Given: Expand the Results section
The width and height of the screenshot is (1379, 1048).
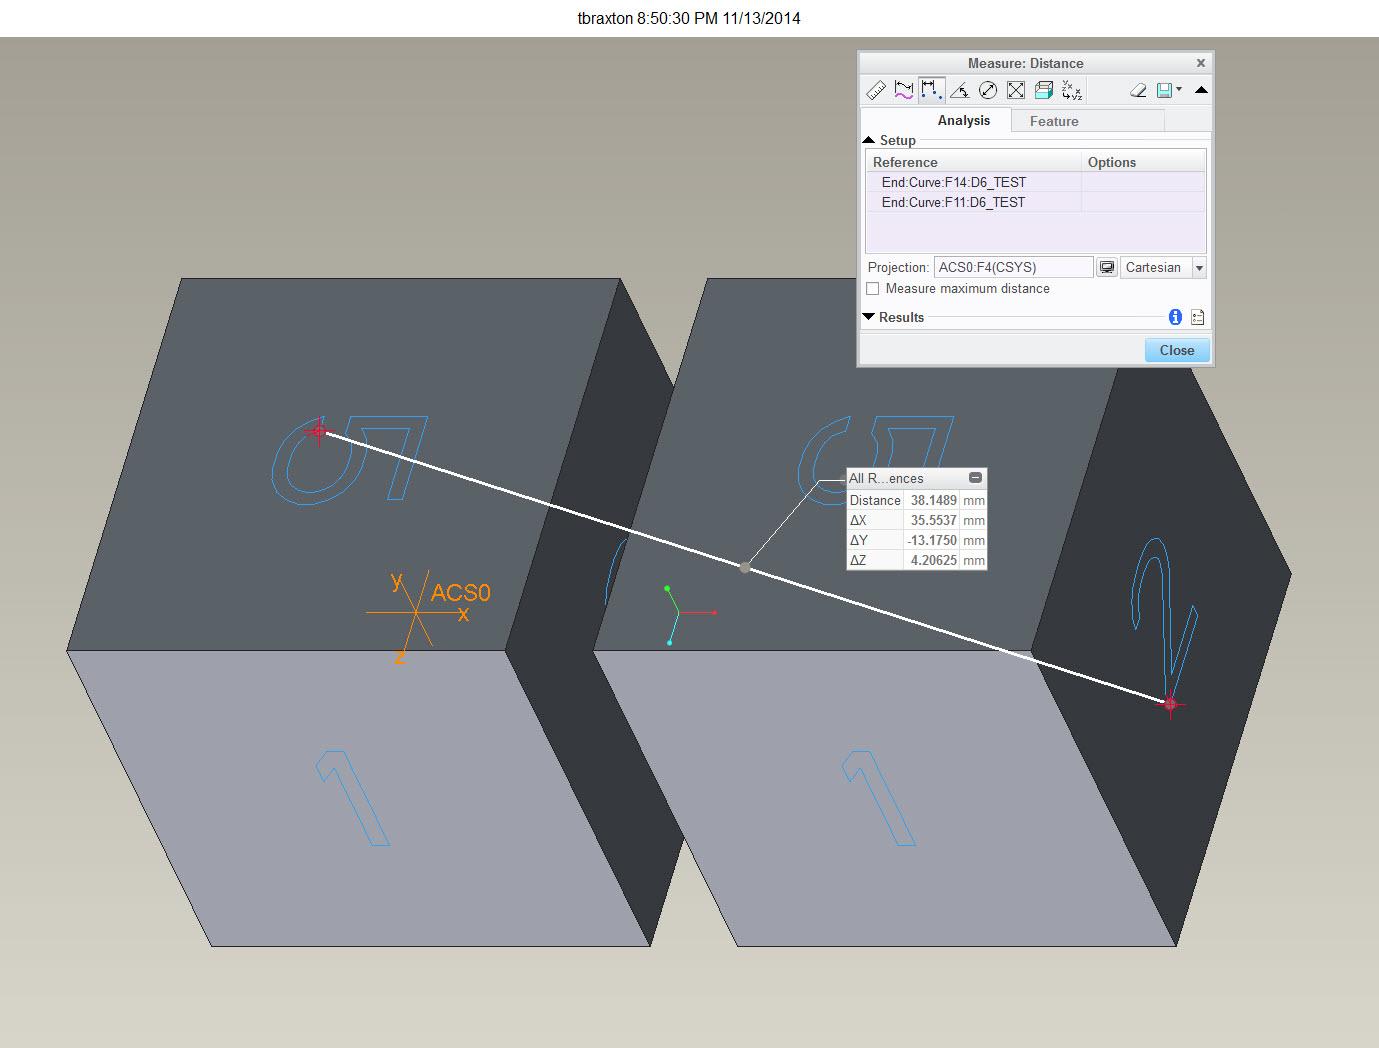Looking at the screenshot, I should tap(869, 317).
